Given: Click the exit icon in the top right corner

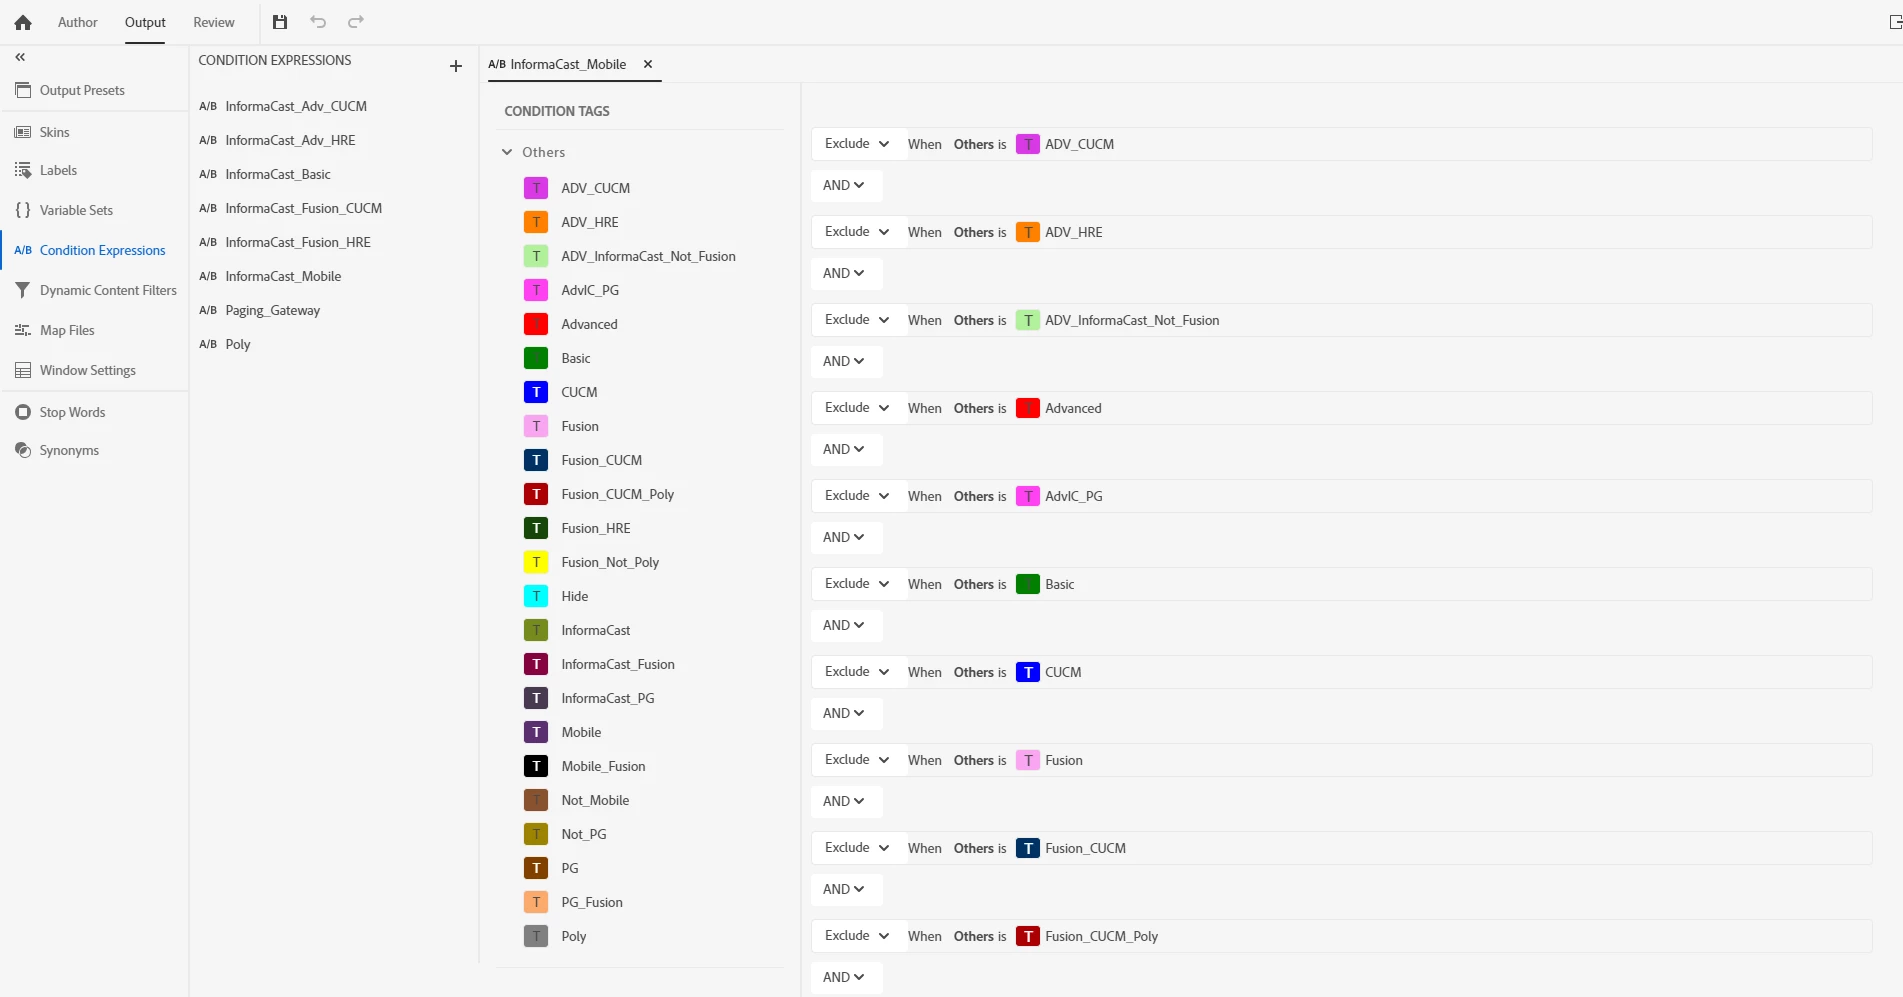Looking at the screenshot, I should pyautogui.click(x=1895, y=22).
